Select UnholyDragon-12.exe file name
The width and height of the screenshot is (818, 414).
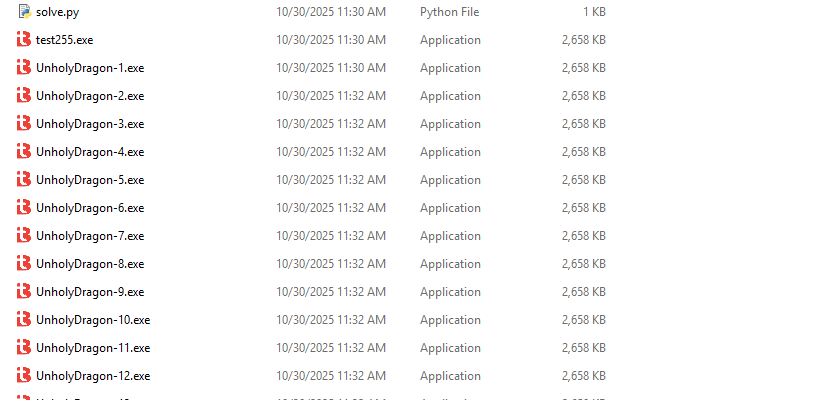(93, 376)
